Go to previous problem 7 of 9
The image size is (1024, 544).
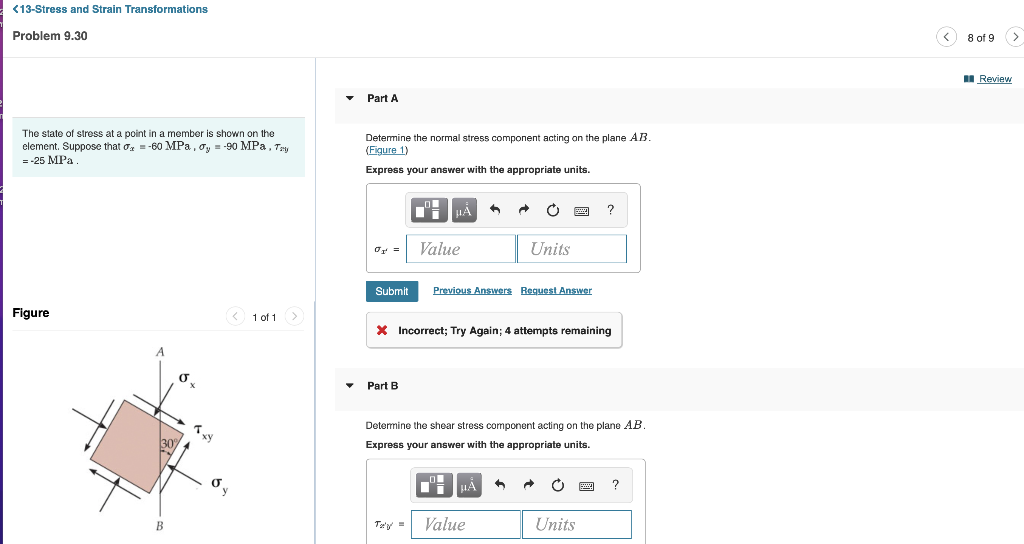[x=946, y=37]
